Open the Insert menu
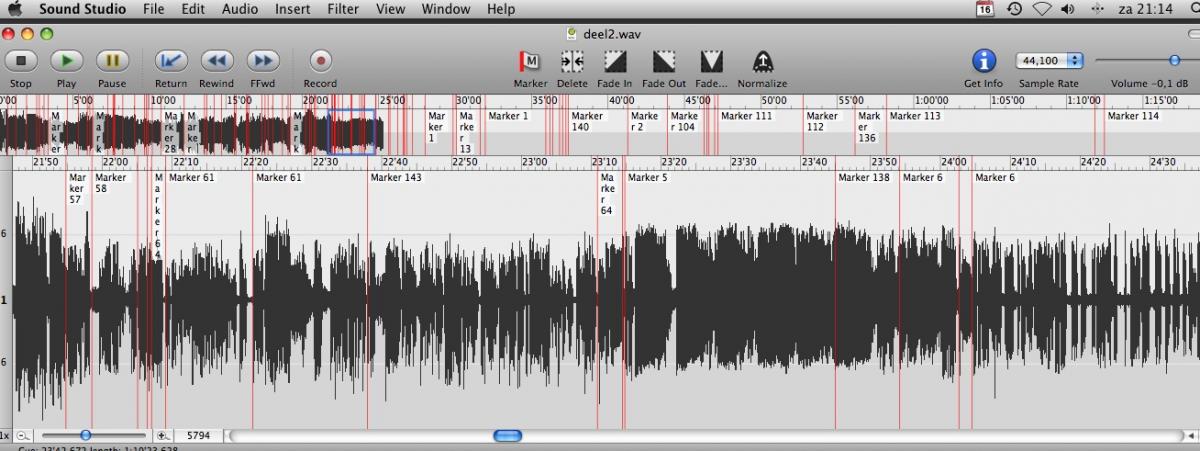This screenshot has width=1200, height=451. (x=292, y=9)
